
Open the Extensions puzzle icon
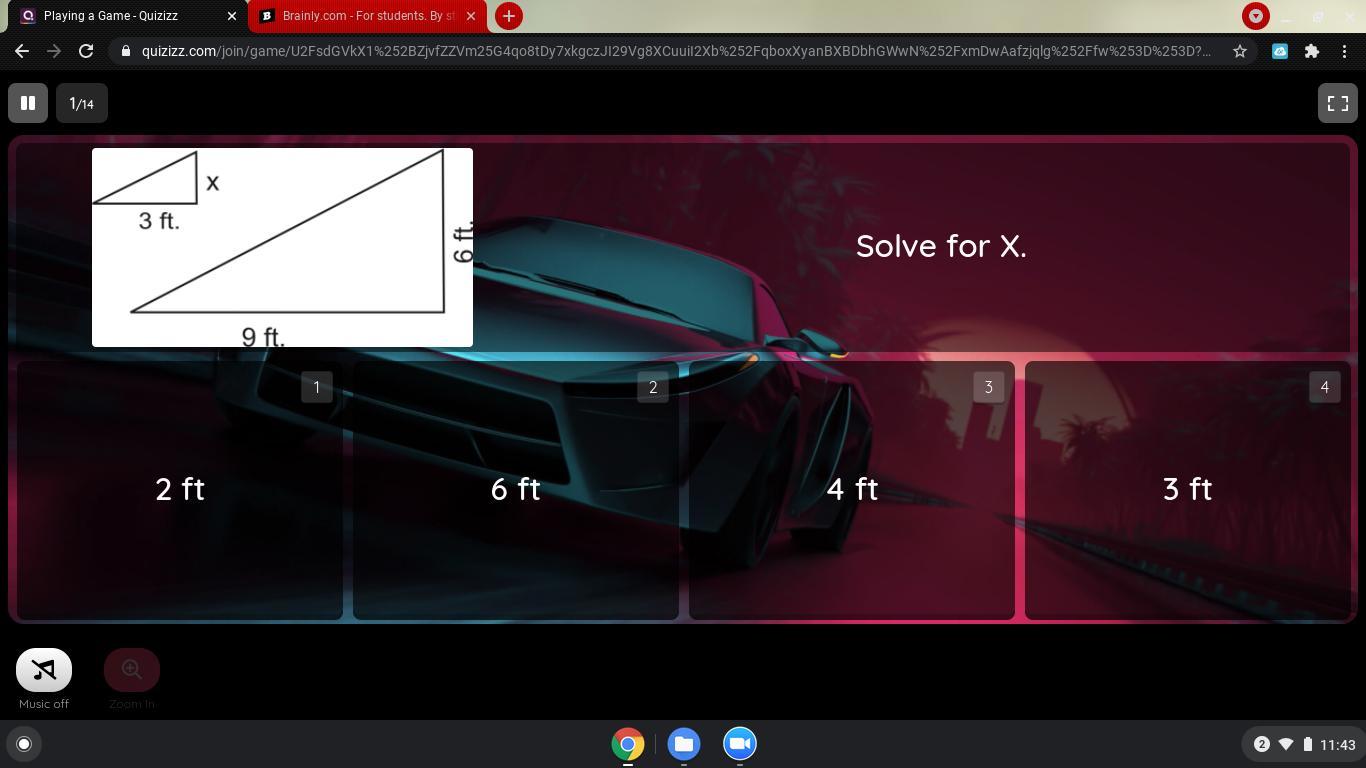pyautogui.click(x=1311, y=51)
